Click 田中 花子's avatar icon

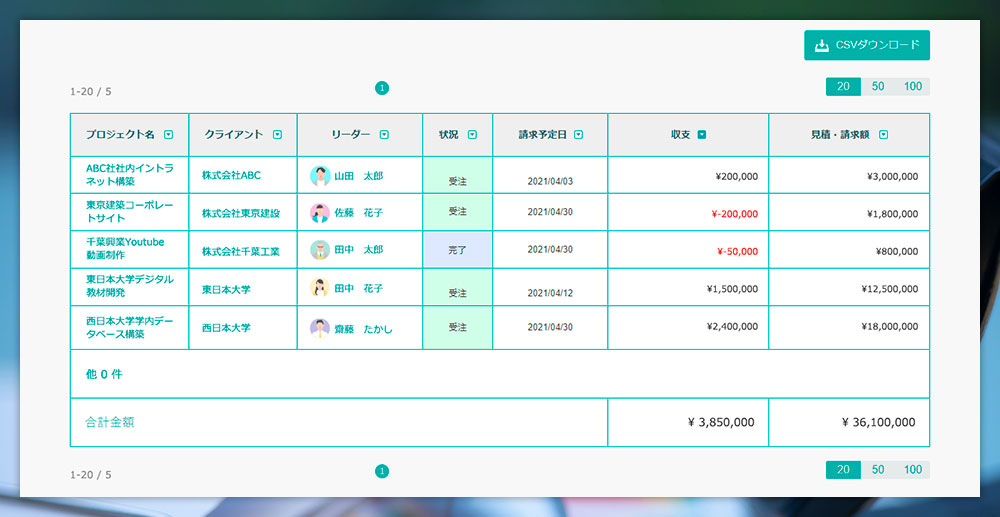coord(320,288)
